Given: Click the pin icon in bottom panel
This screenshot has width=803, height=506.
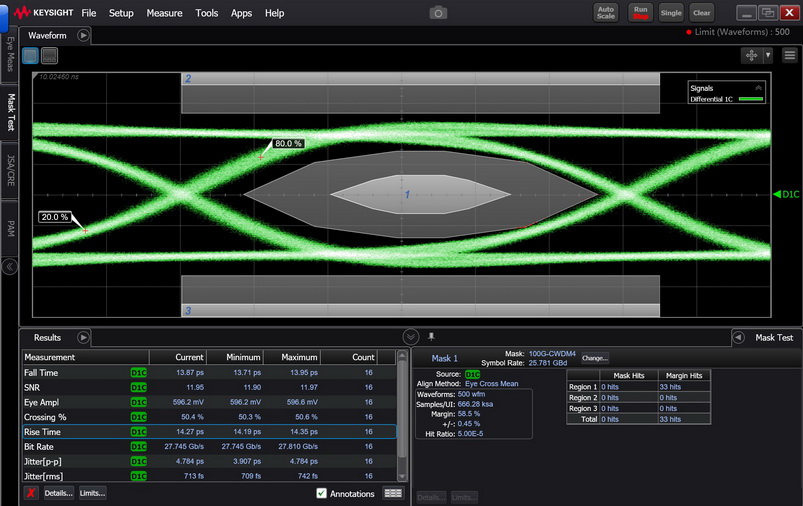Looking at the screenshot, I should (x=431, y=337).
